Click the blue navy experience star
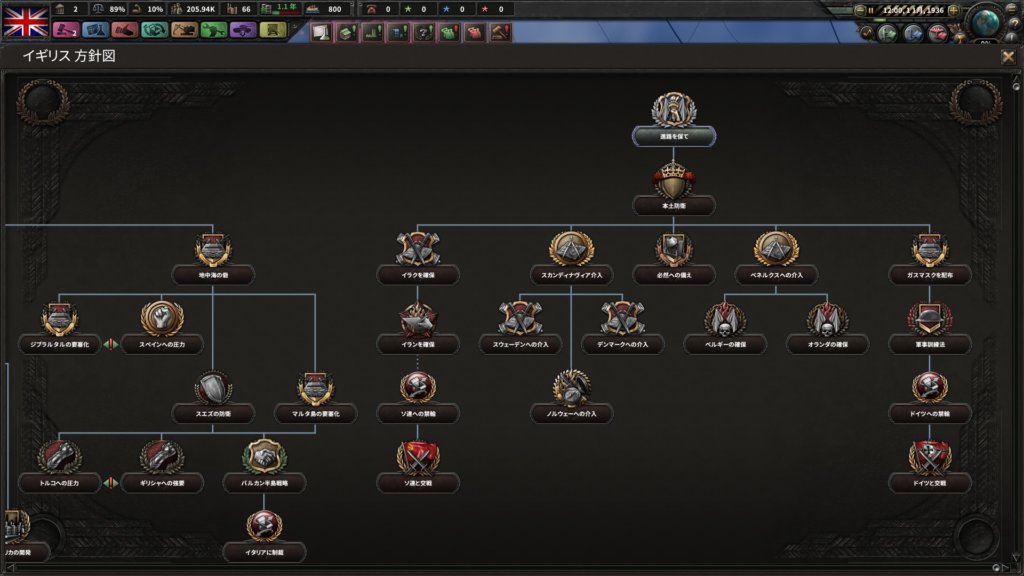 (x=447, y=9)
